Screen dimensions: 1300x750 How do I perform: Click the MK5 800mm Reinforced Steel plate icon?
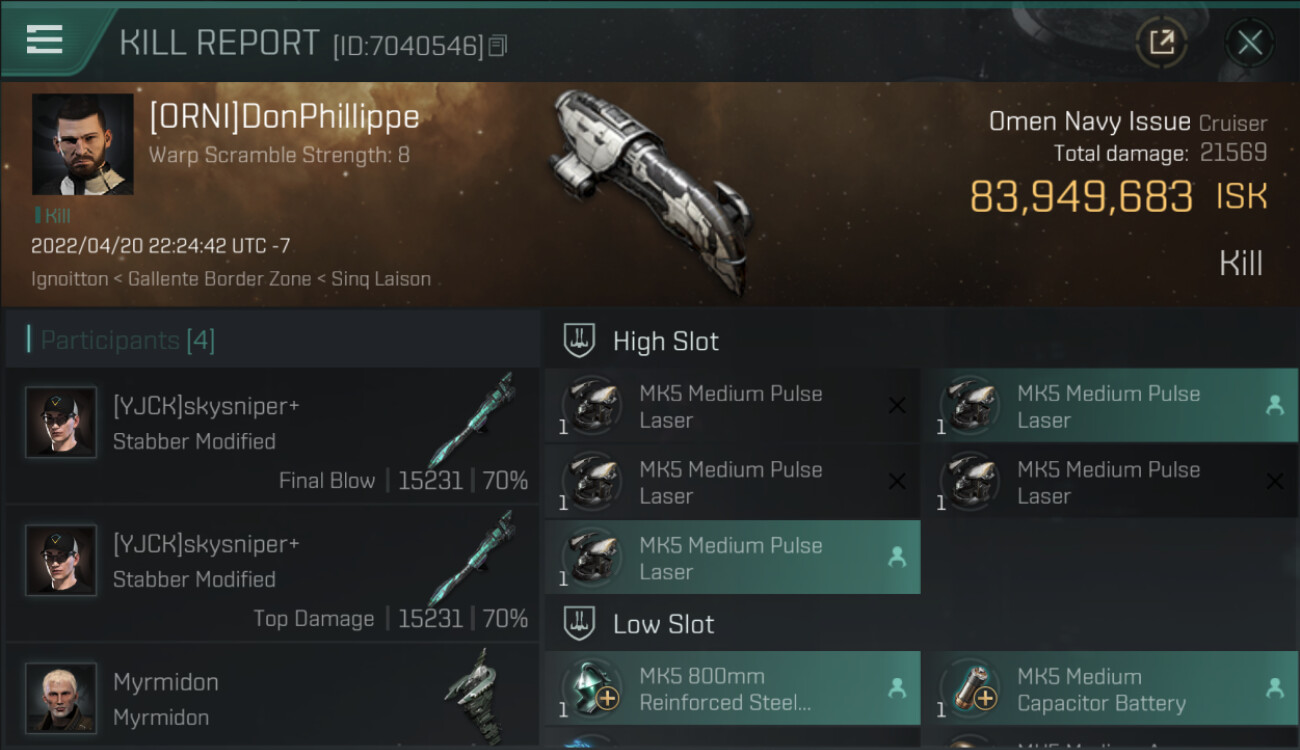click(592, 688)
